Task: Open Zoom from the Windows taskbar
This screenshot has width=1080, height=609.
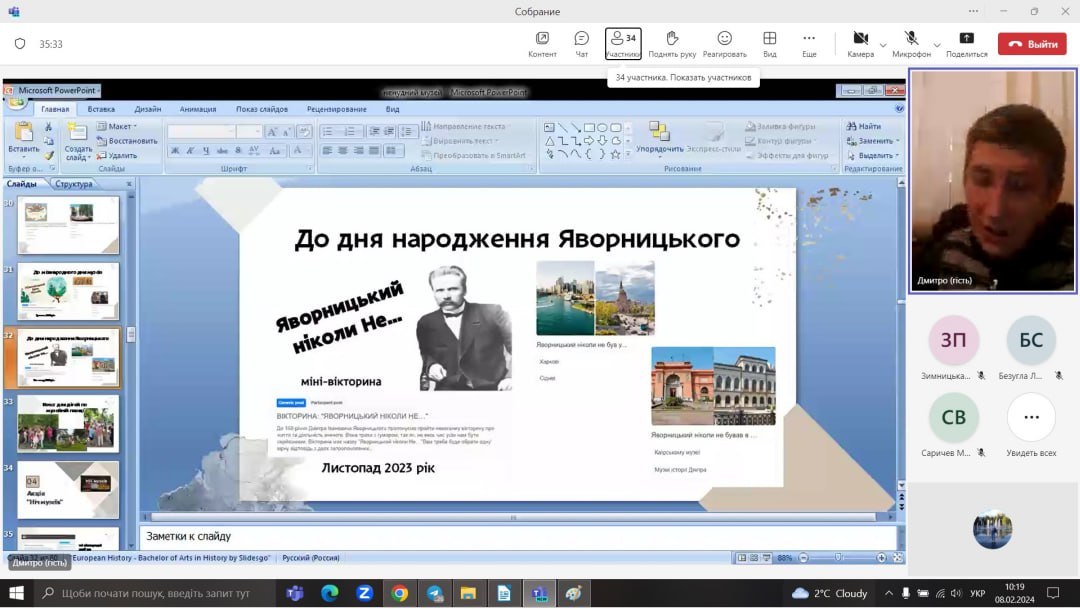Action: click(x=364, y=593)
